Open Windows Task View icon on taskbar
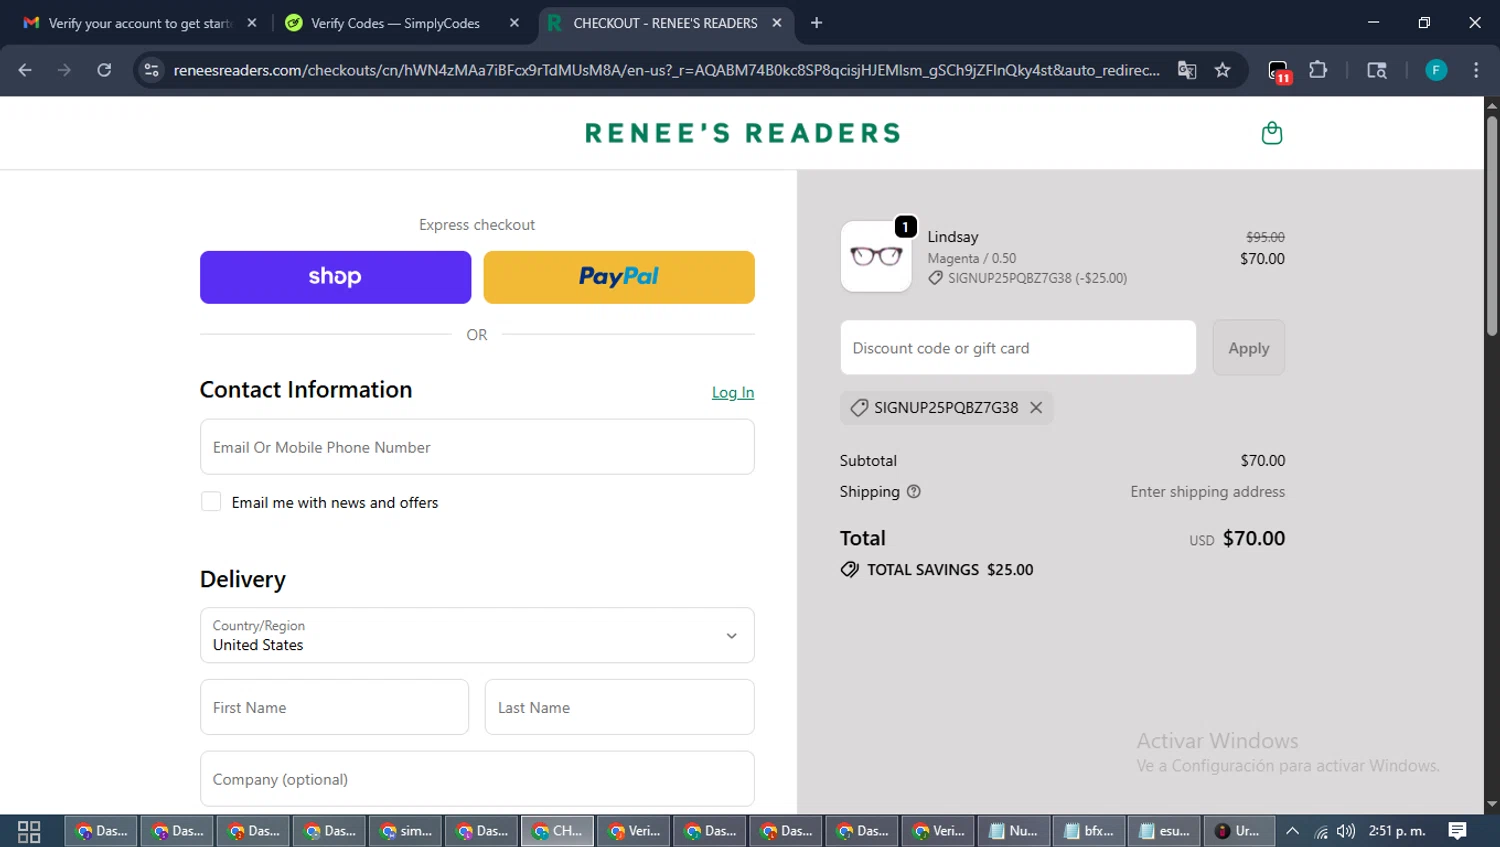Viewport: 1500px width, 847px height. point(29,831)
